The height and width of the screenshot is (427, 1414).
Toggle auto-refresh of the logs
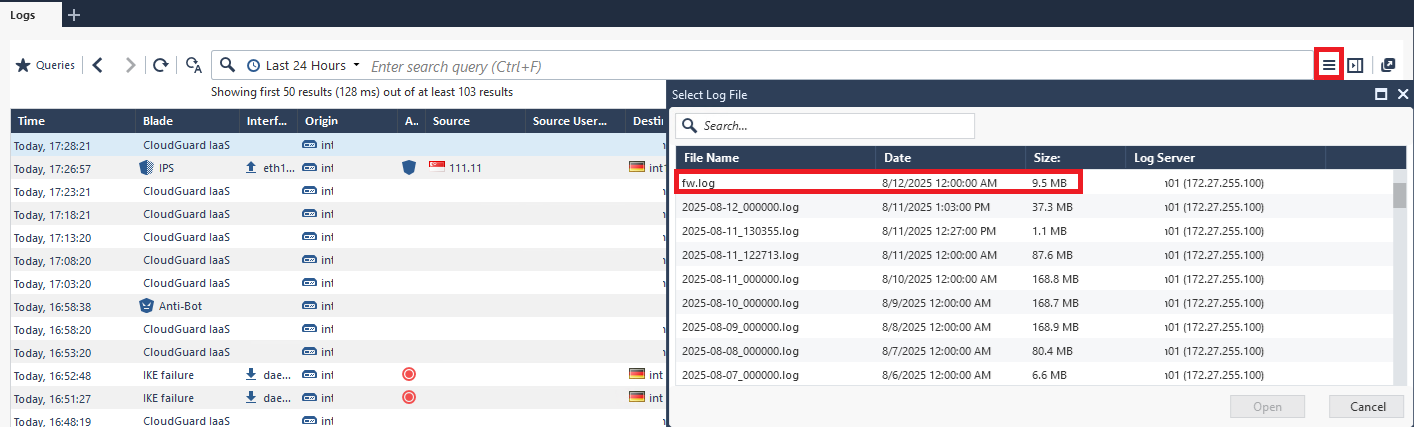click(x=194, y=65)
